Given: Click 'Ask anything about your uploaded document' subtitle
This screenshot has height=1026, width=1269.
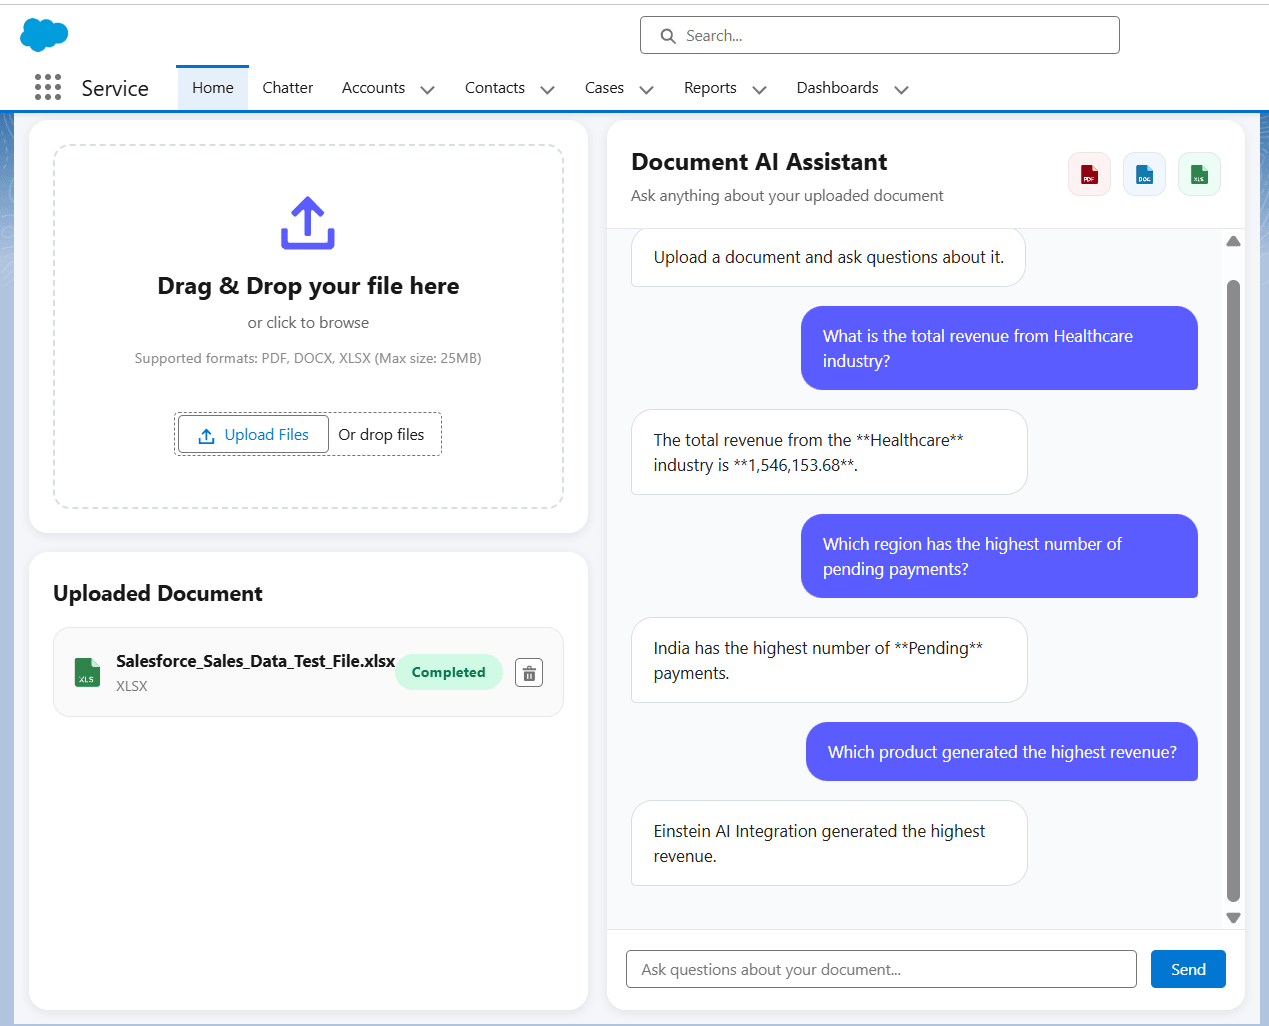Looking at the screenshot, I should [x=787, y=196].
